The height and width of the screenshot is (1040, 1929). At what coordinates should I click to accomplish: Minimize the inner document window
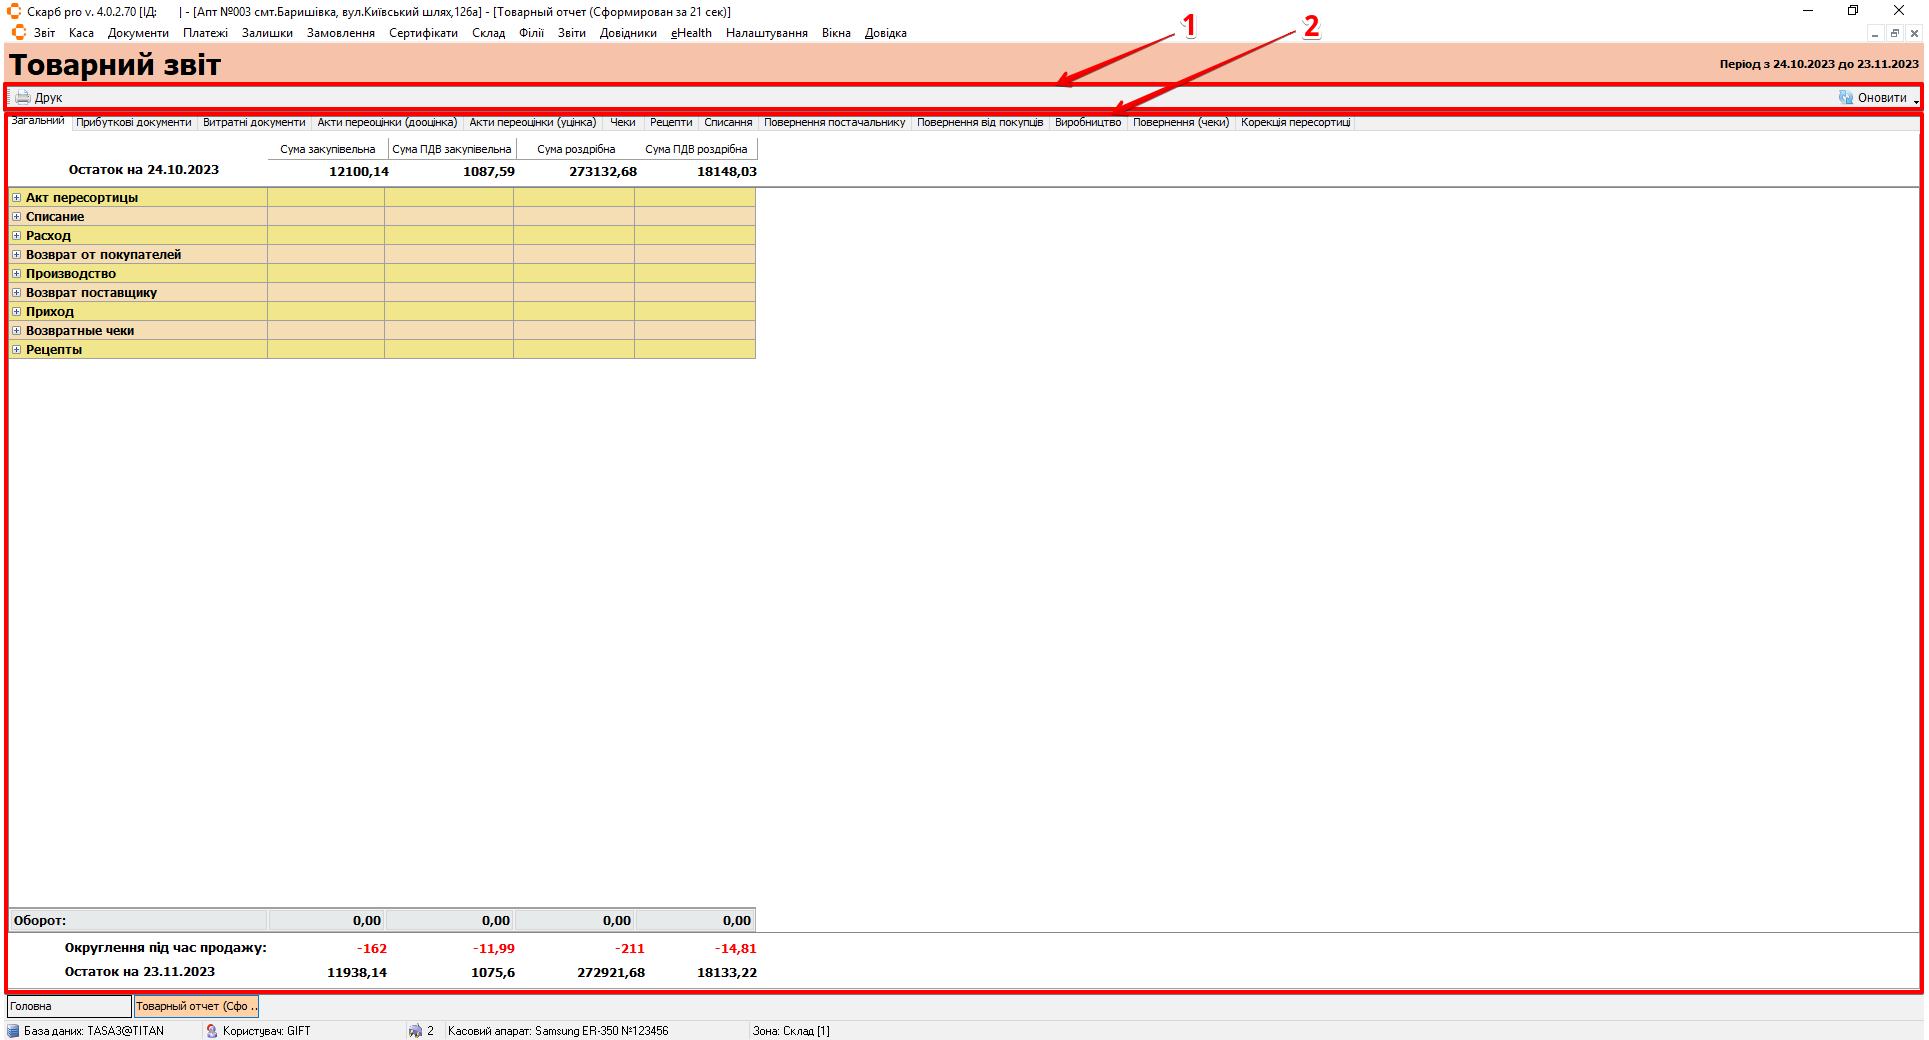(x=1875, y=33)
